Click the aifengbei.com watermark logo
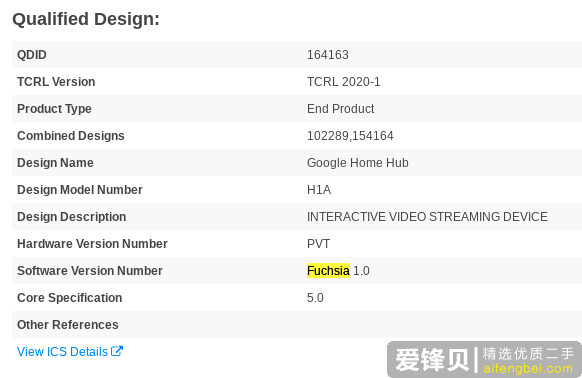The width and height of the screenshot is (582, 378). tap(484, 359)
